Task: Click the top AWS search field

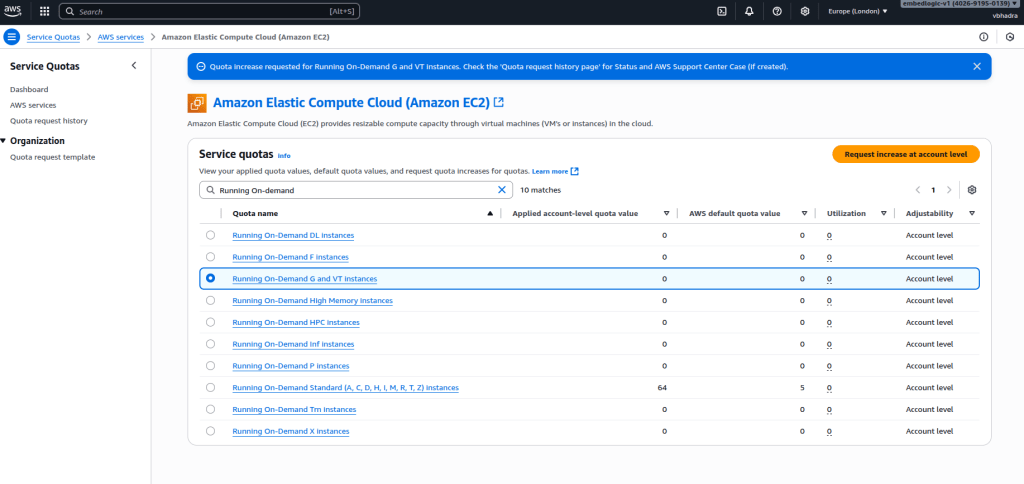Action: coord(200,11)
